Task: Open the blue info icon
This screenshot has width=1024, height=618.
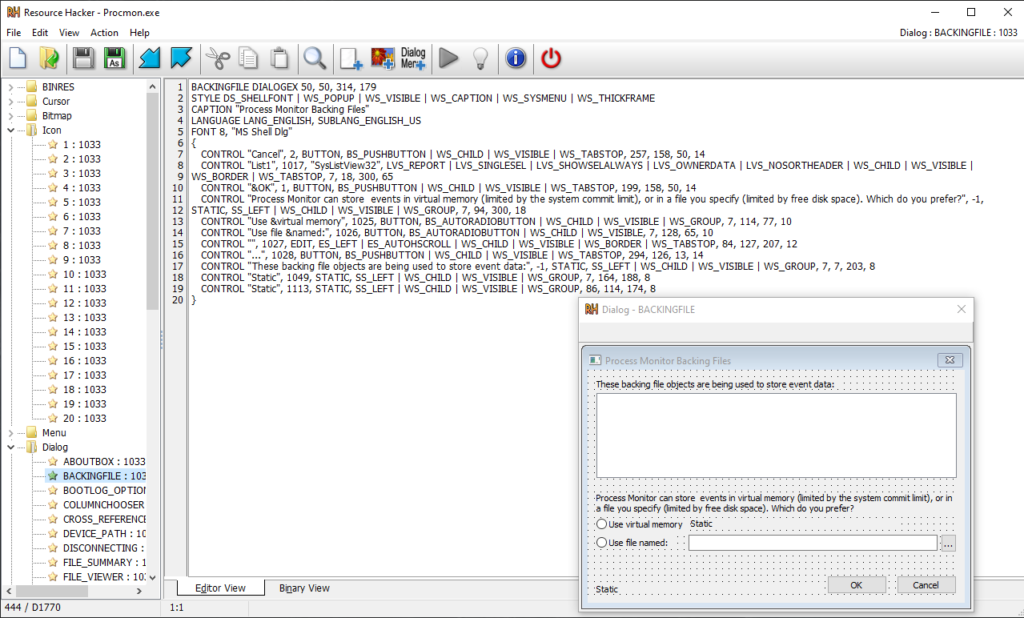Action: [516, 58]
